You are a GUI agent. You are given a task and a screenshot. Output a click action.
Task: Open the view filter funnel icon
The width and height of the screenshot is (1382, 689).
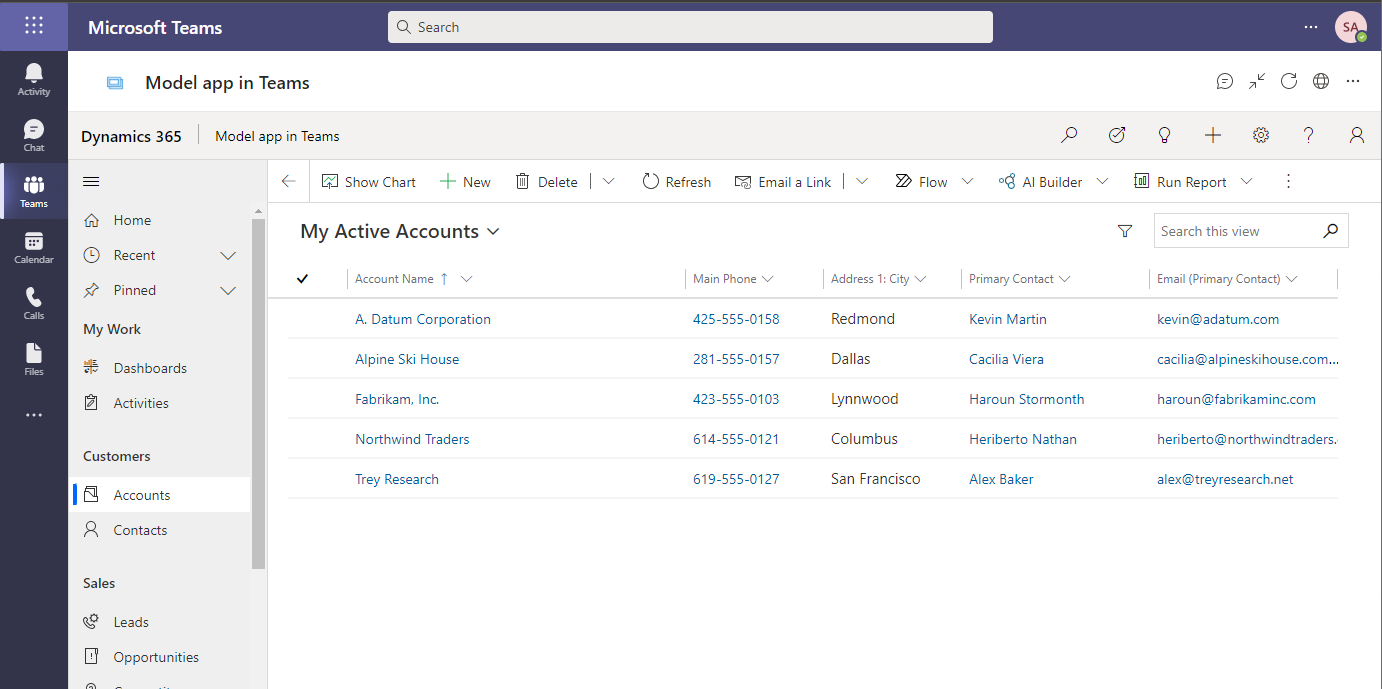click(1125, 231)
